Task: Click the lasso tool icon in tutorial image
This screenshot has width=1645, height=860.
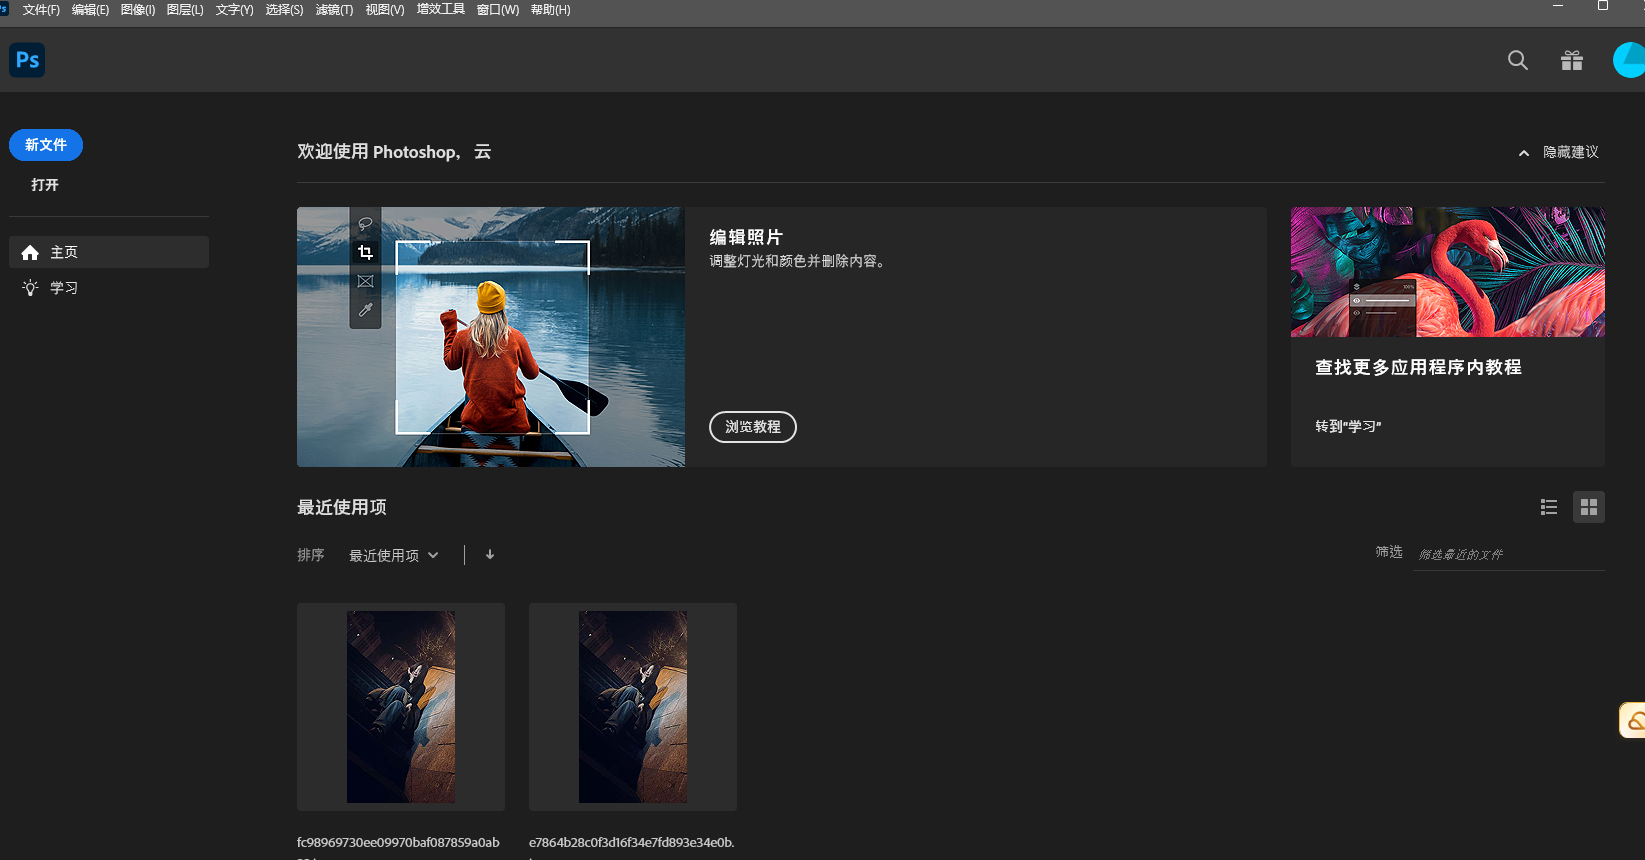Action: click(x=365, y=224)
